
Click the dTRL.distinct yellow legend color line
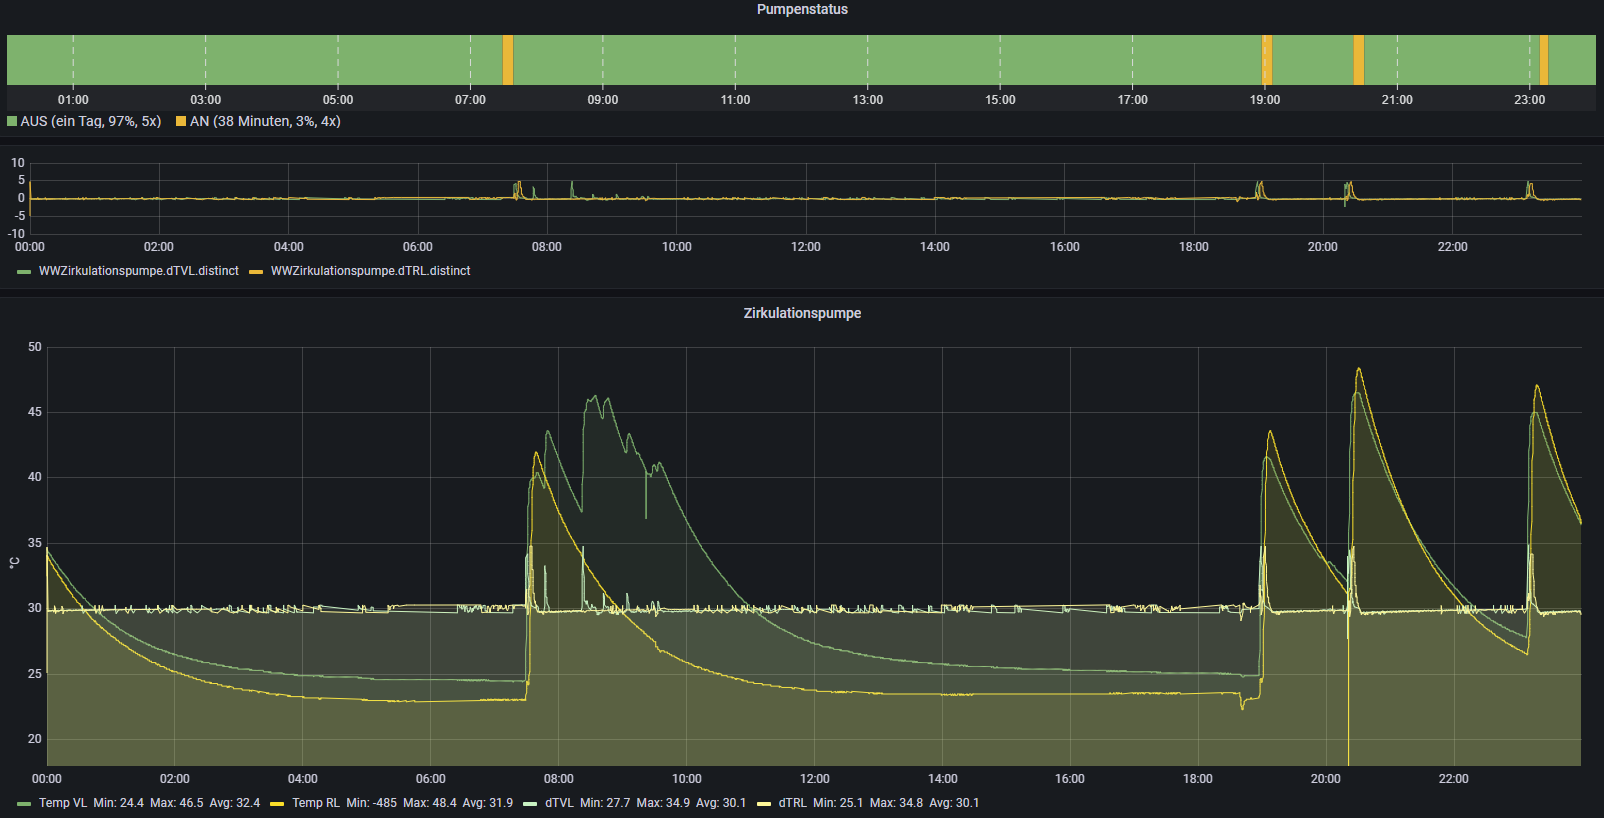point(256,272)
